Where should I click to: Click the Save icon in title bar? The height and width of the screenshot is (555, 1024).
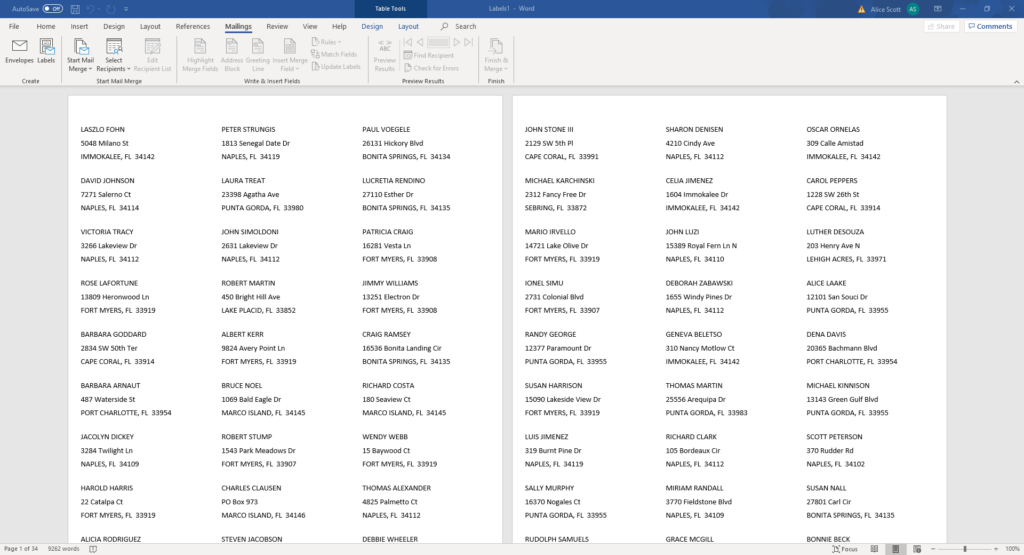click(73, 8)
